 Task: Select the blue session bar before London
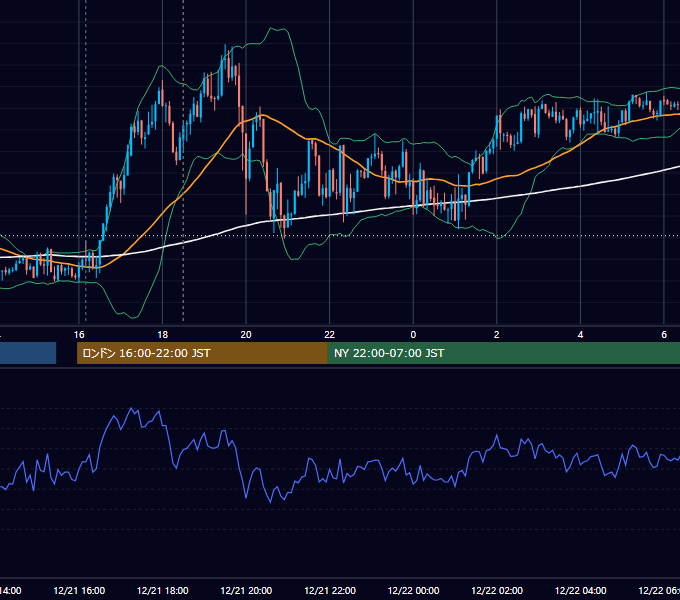[x=28, y=353]
